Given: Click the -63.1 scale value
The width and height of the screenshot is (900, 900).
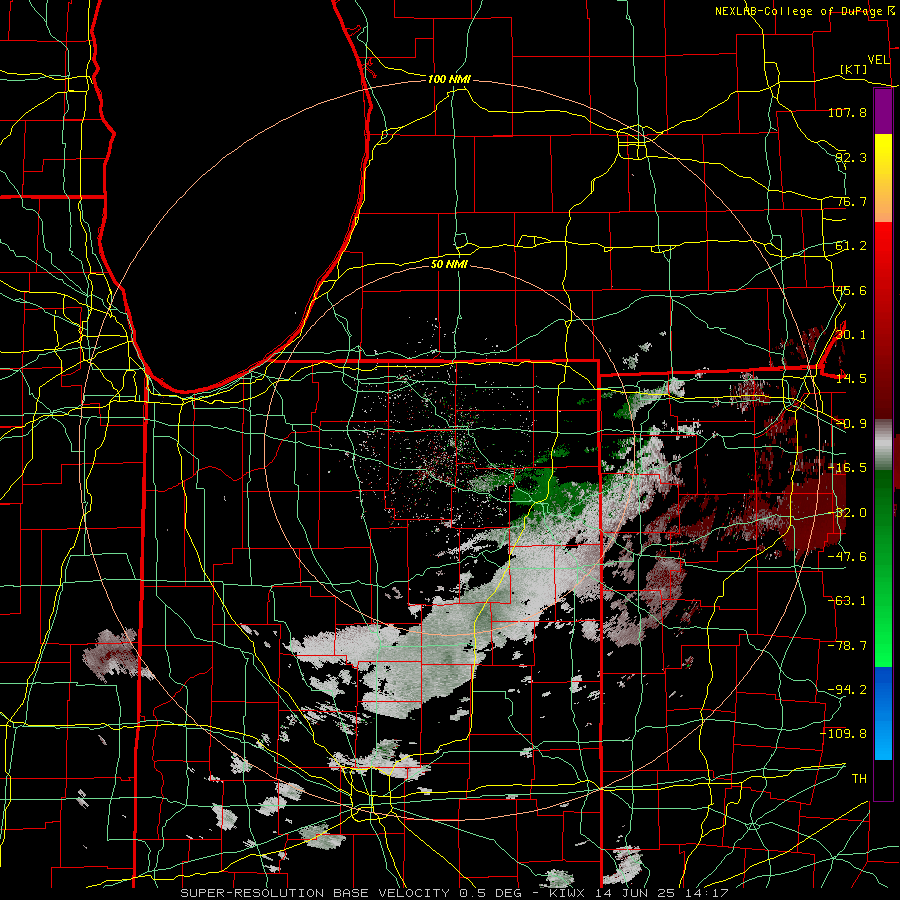Looking at the screenshot, I should 847,601.
